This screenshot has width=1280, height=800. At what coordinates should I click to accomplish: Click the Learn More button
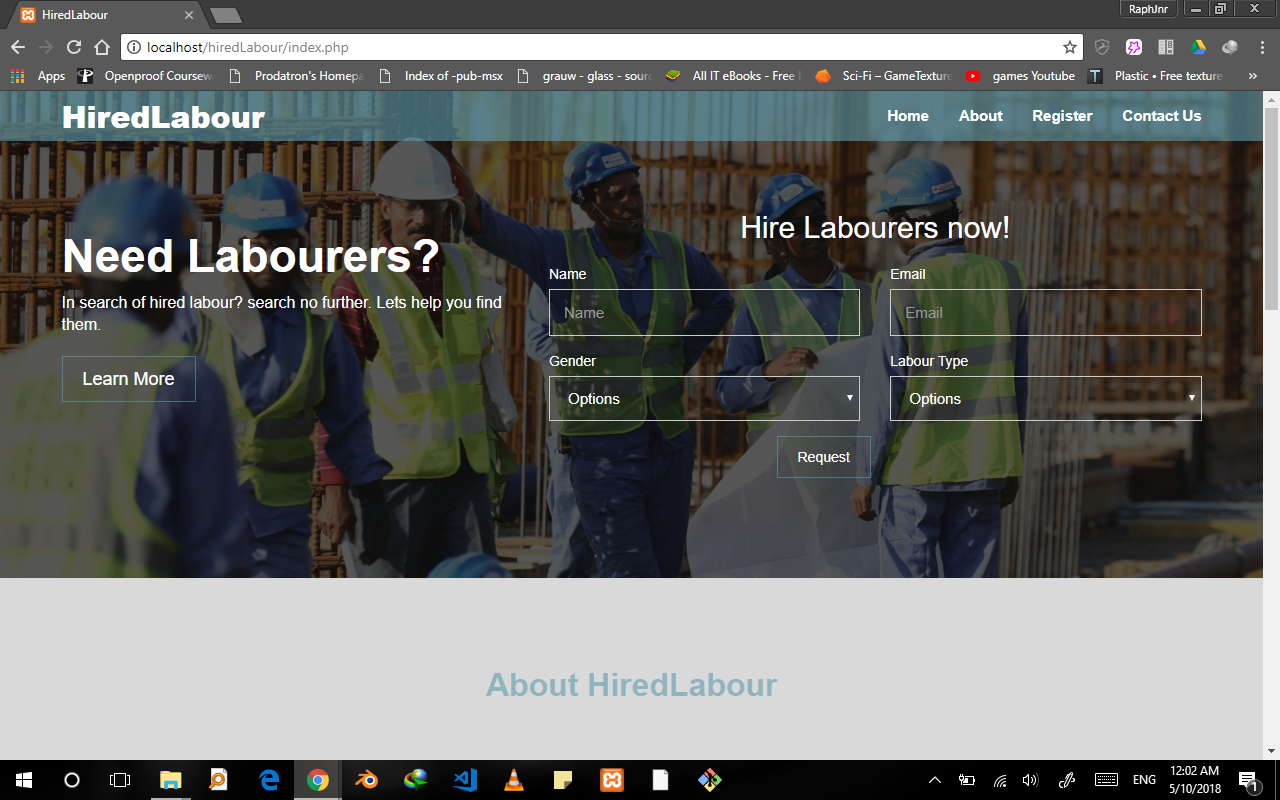coord(129,379)
